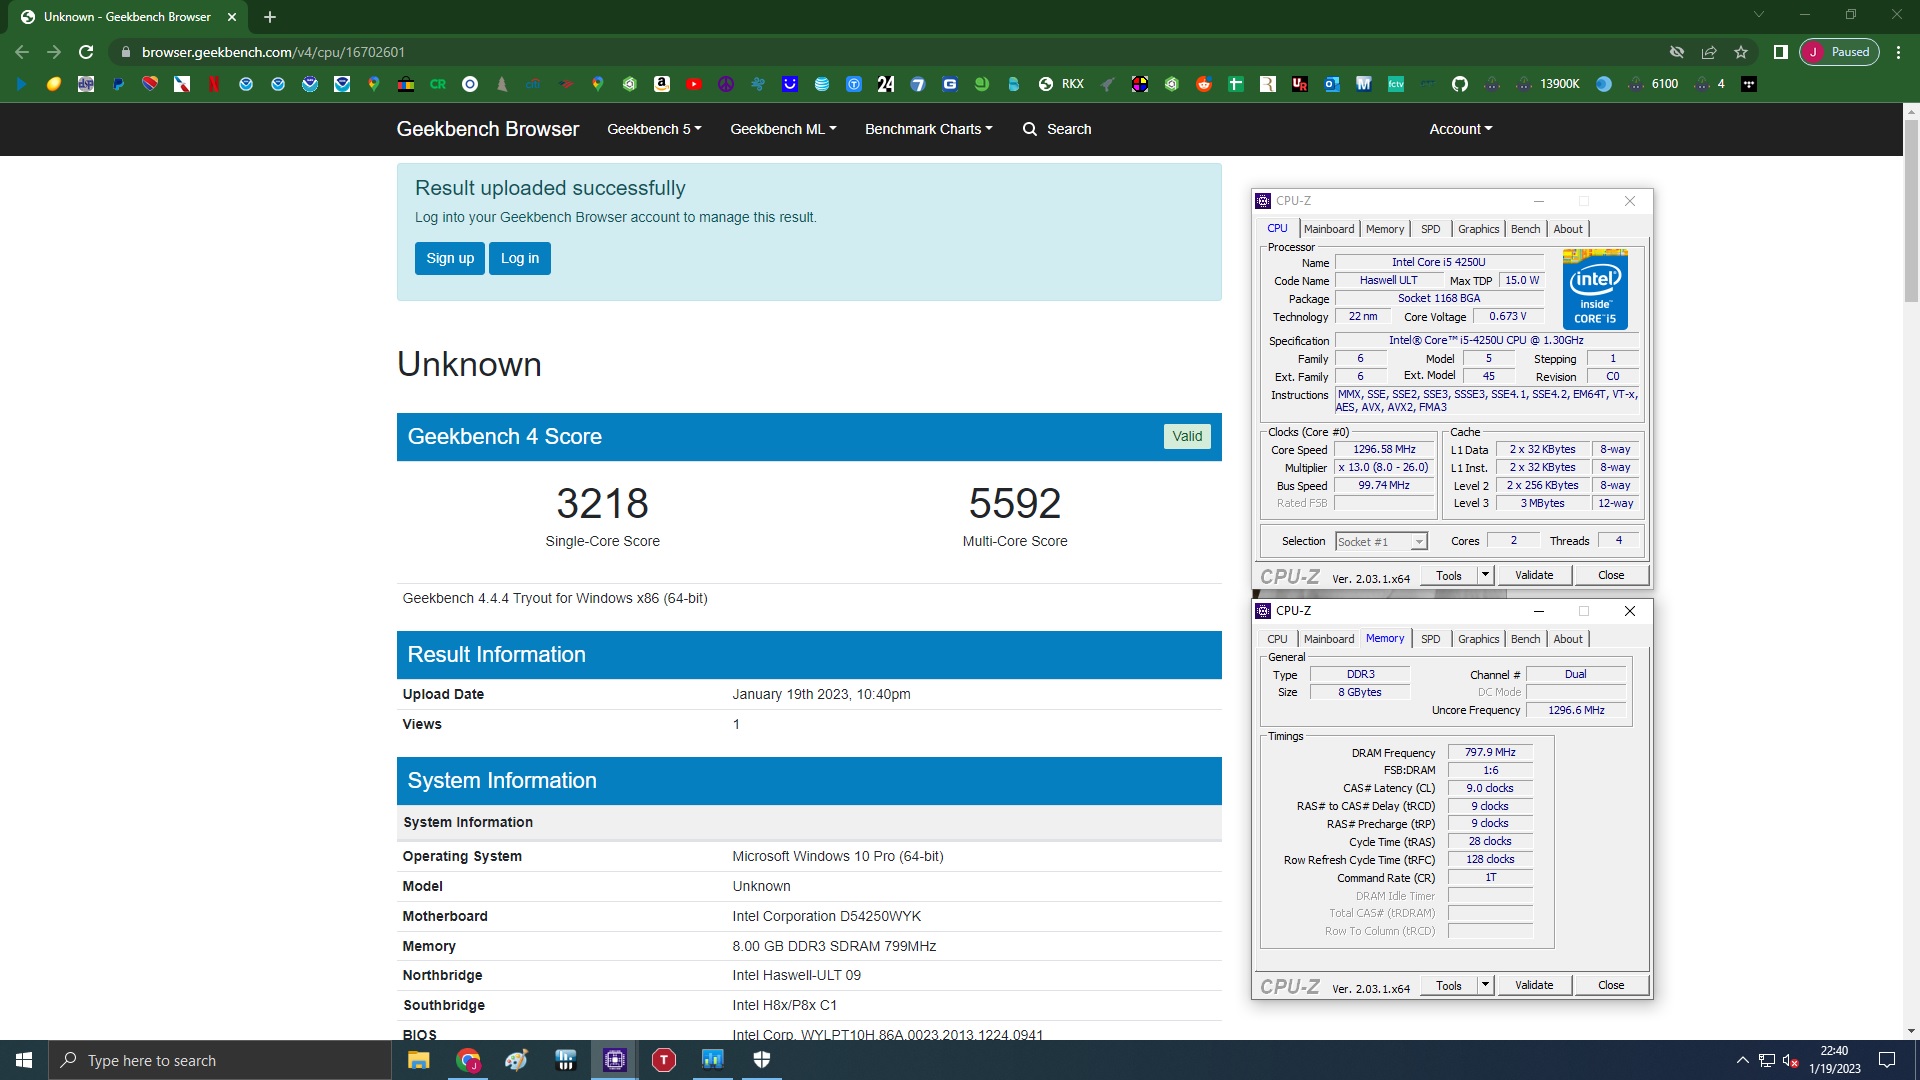The image size is (1920, 1080).
Task: Expand the Geekbench 5 dropdown menu
Action: tap(654, 129)
